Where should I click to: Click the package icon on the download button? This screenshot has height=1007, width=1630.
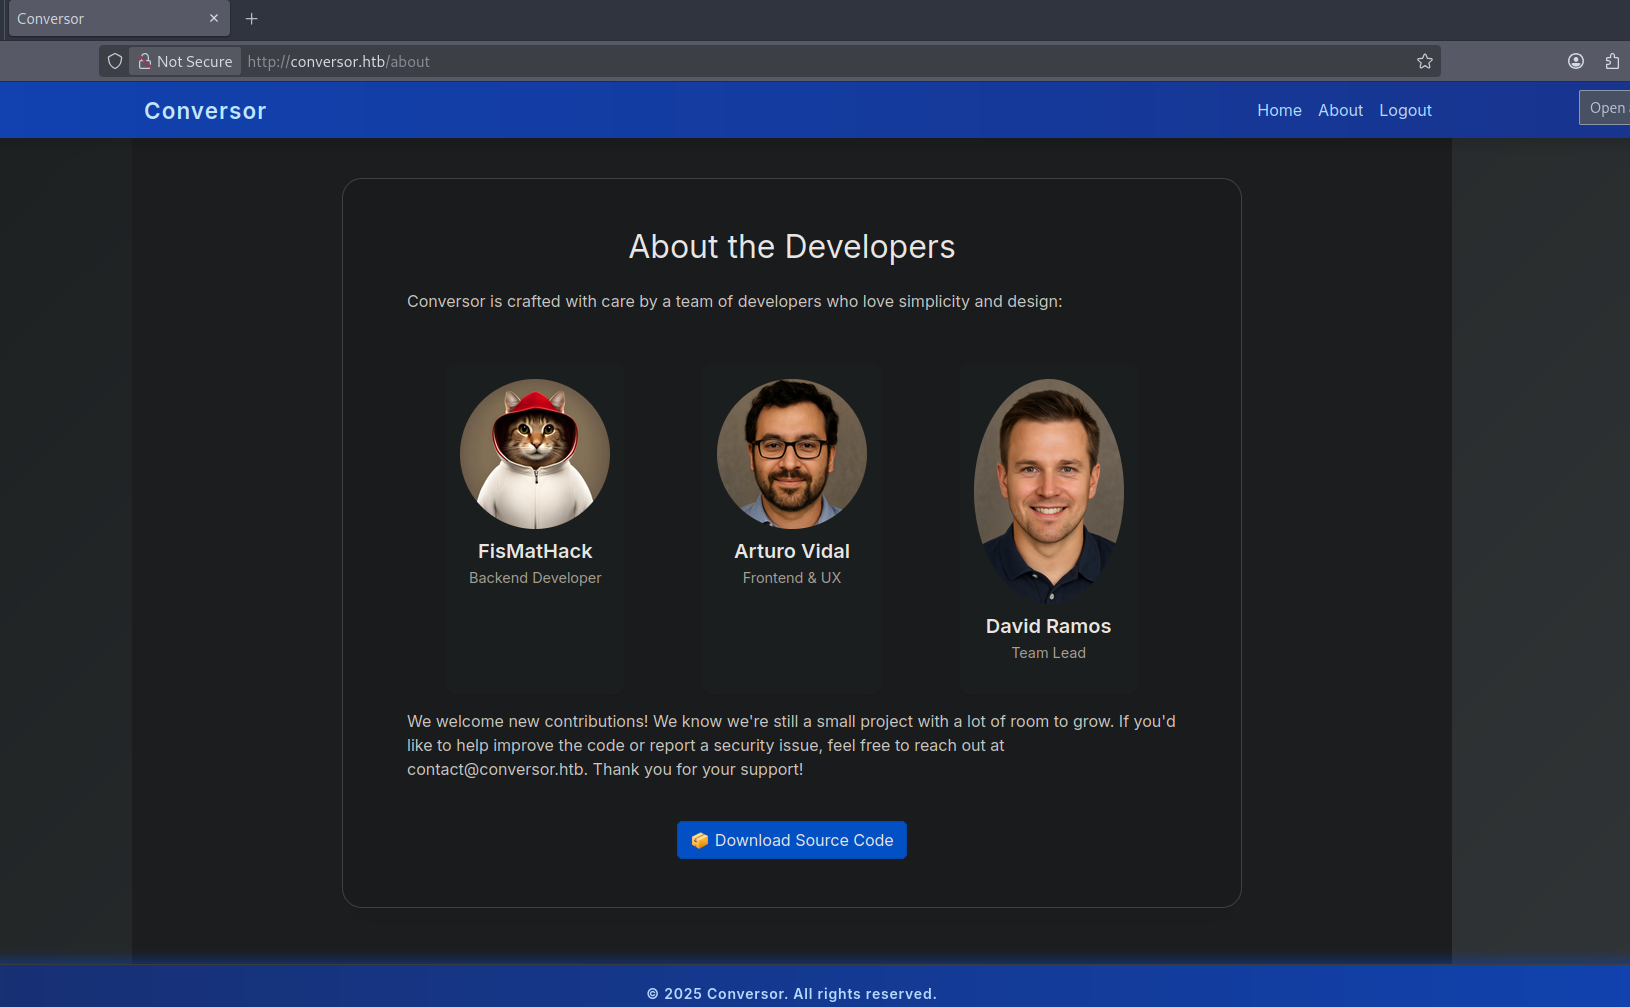700,840
